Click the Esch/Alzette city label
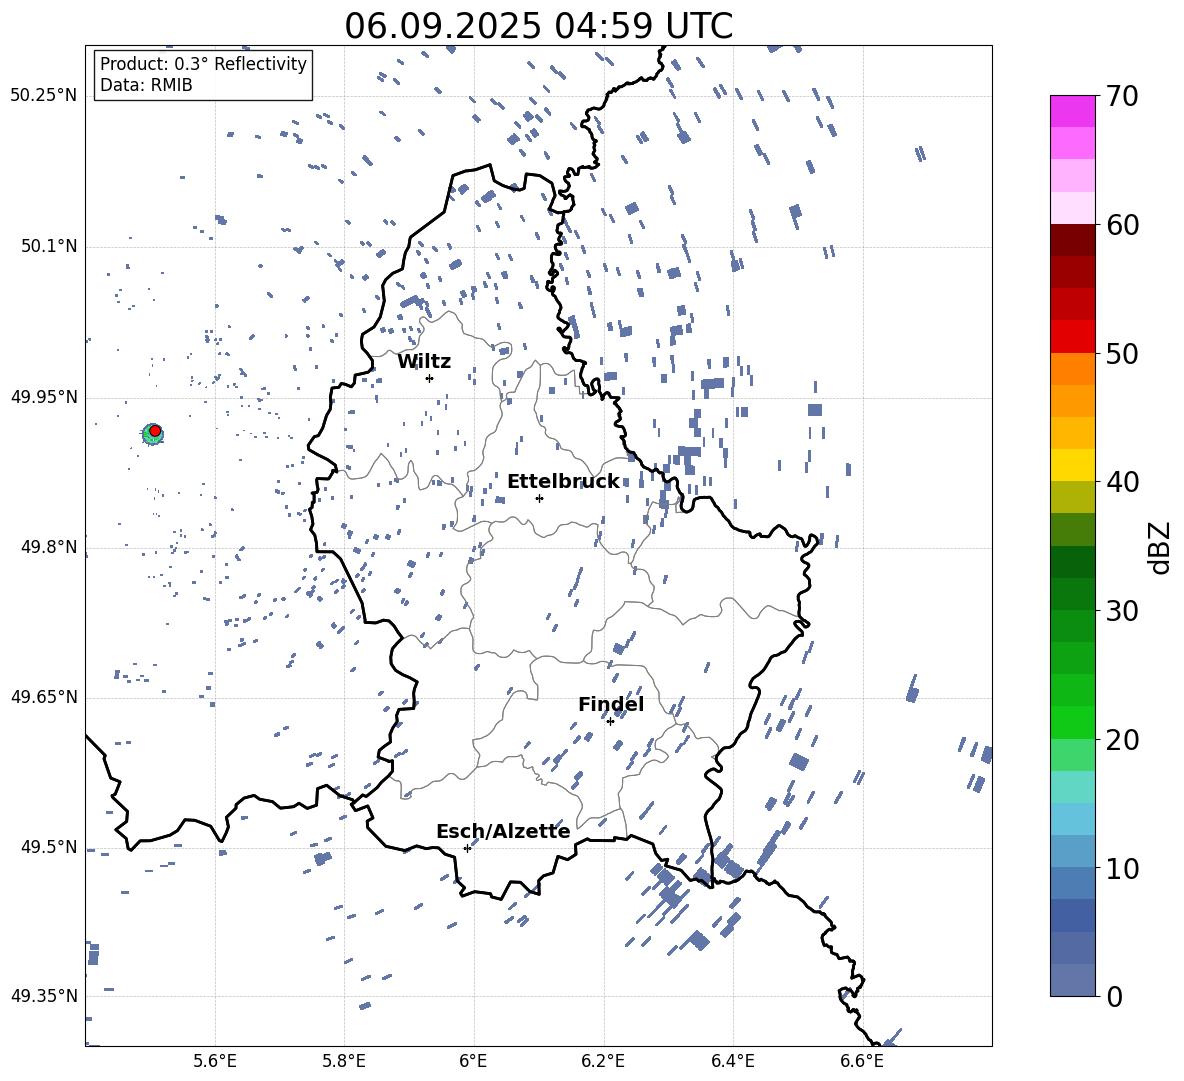The image size is (1184, 1081). pos(503,831)
